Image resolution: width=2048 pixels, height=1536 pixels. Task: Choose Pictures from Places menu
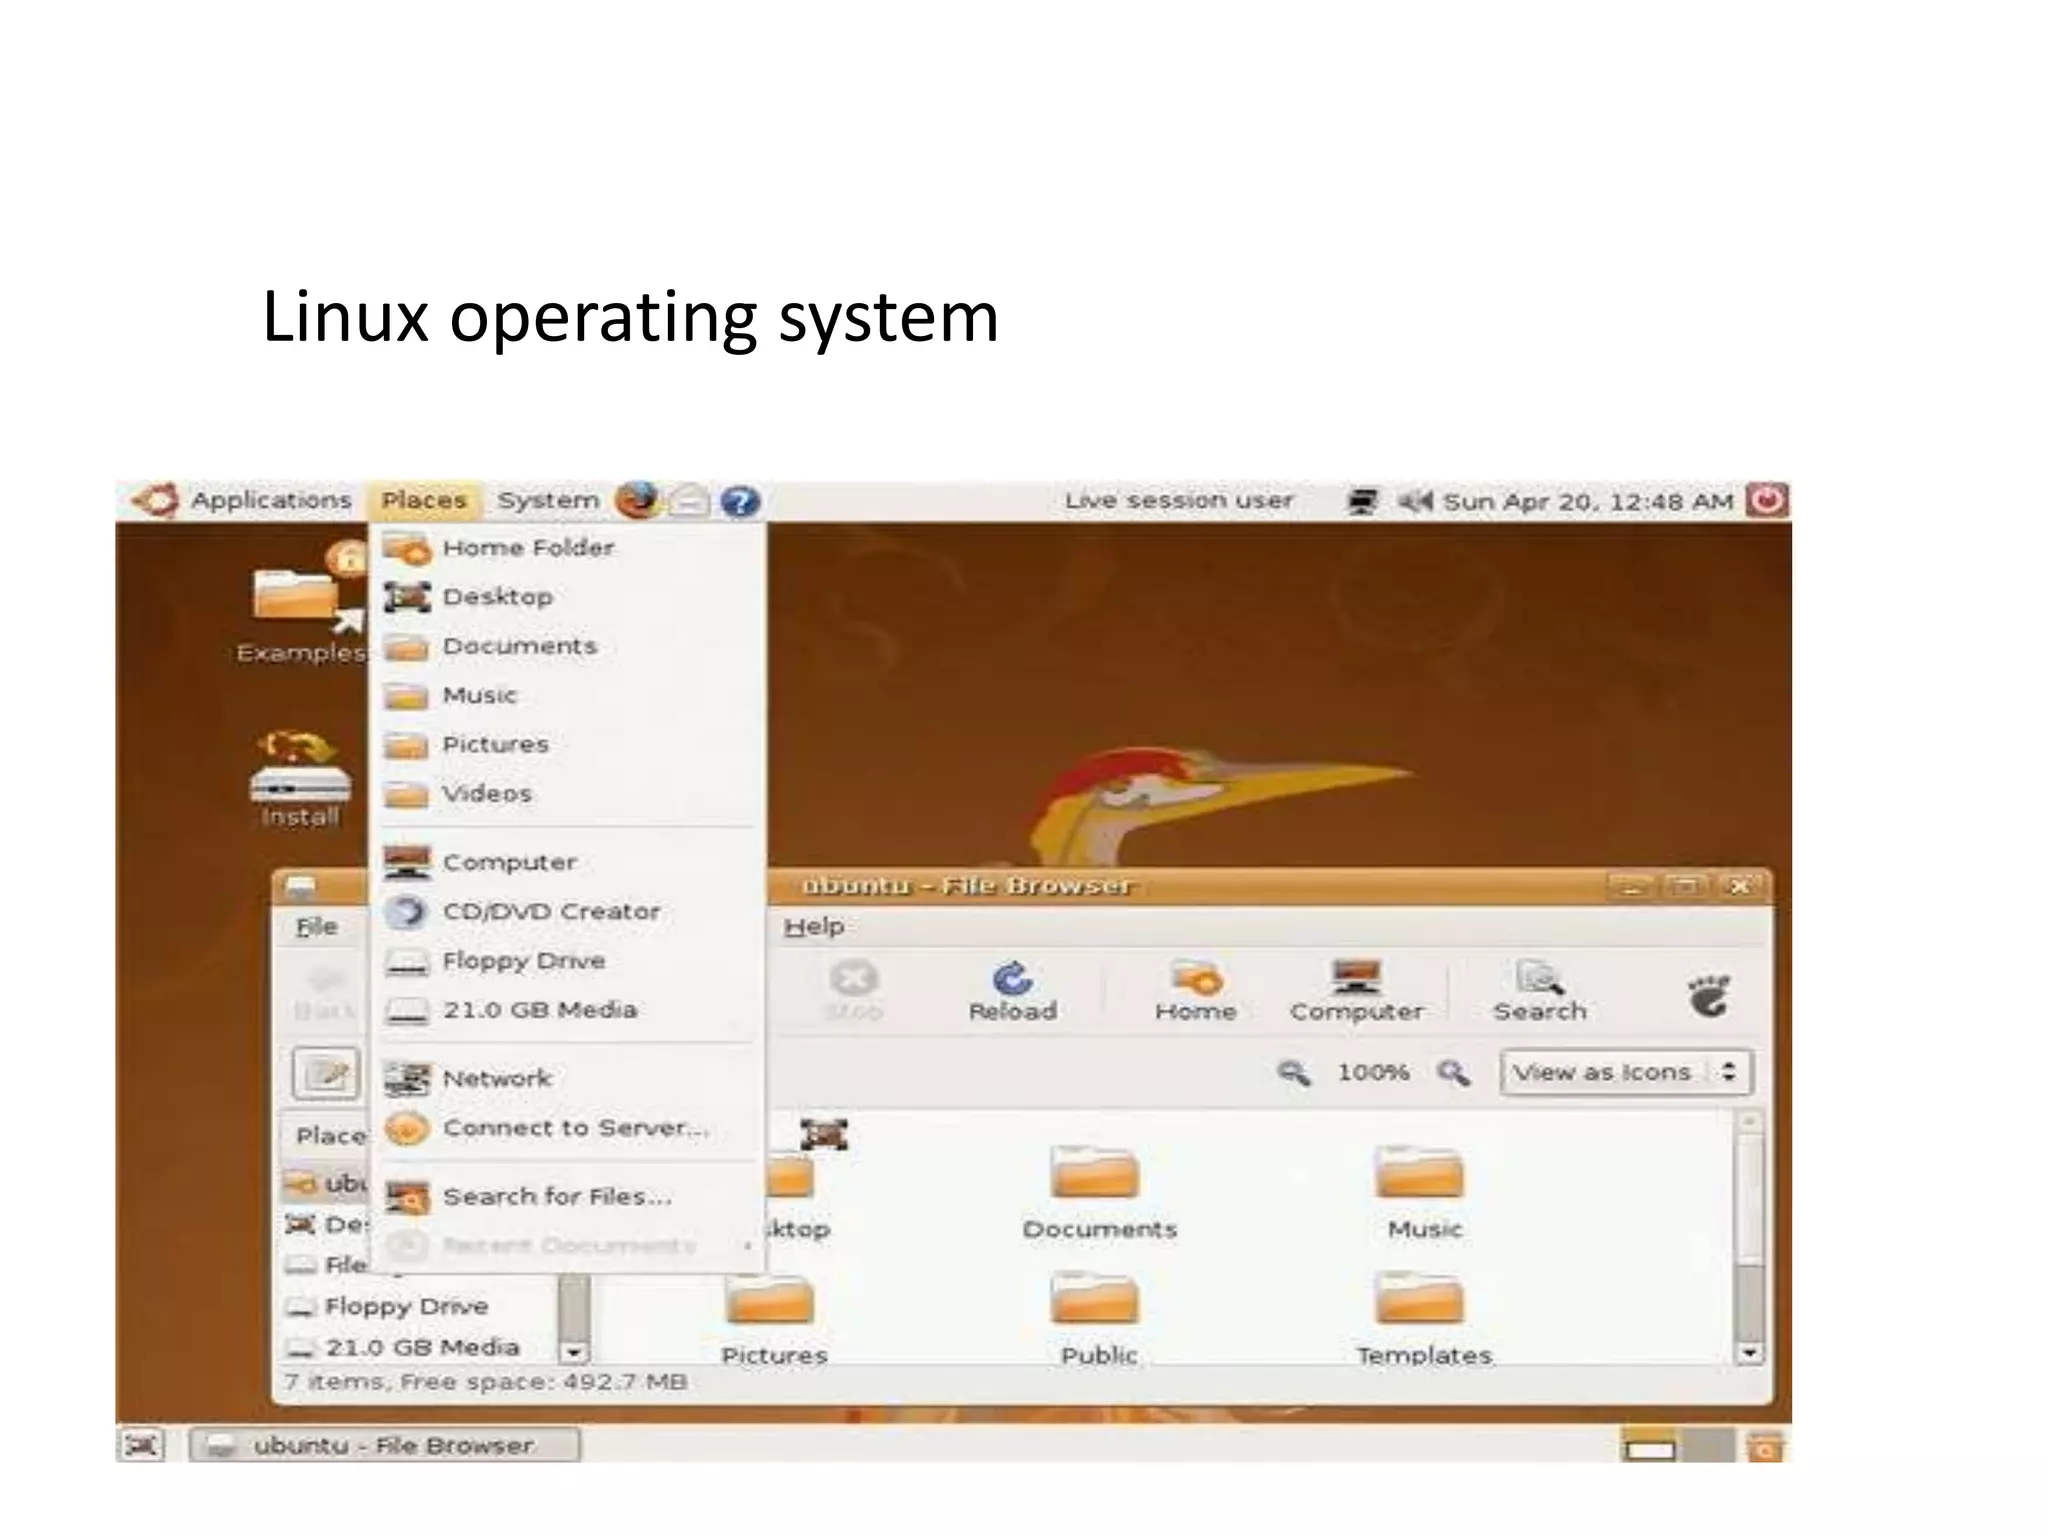(568, 744)
